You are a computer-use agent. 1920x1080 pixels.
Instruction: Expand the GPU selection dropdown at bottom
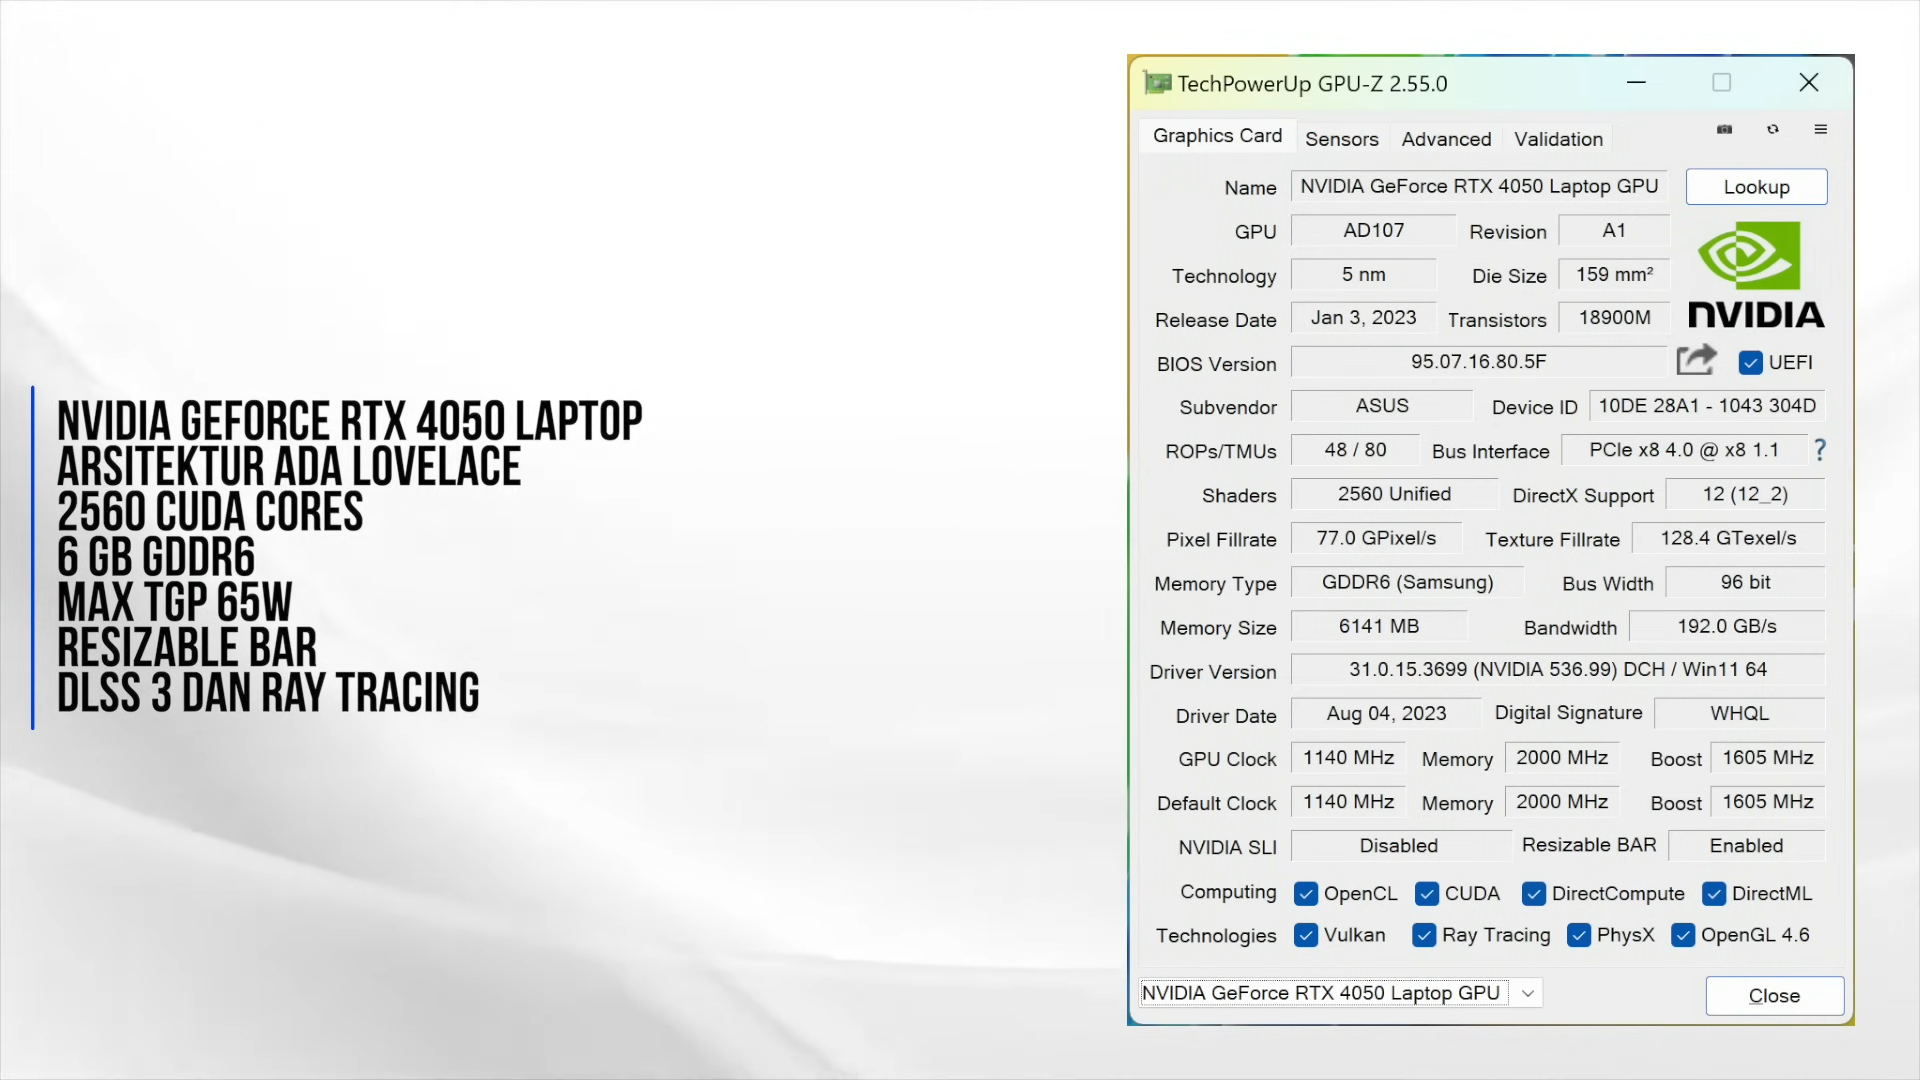(x=1528, y=992)
